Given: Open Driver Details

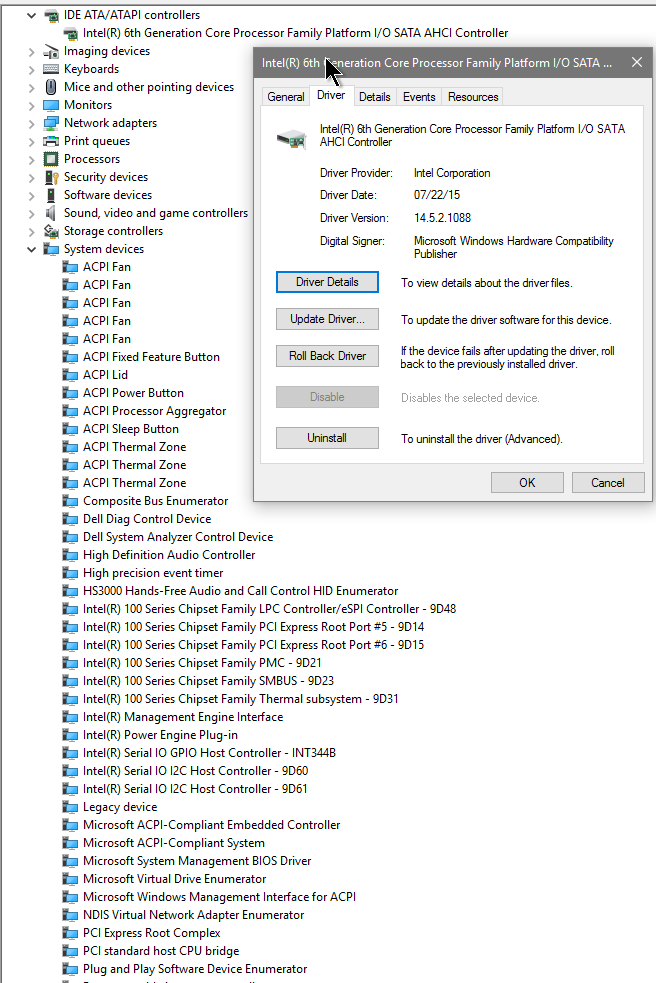Looking at the screenshot, I should (327, 282).
